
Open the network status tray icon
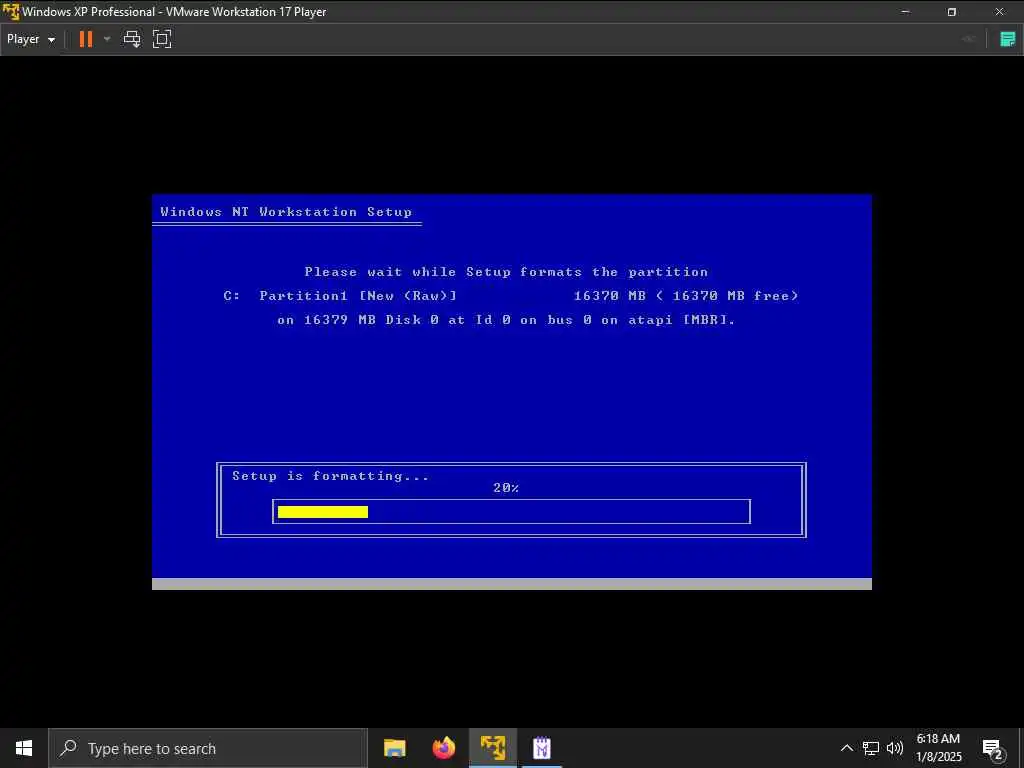click(871, 748)
